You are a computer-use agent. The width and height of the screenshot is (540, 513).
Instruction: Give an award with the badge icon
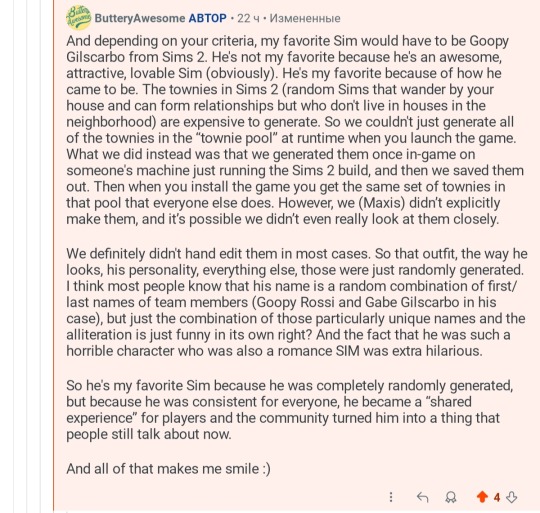coord(451,497)
